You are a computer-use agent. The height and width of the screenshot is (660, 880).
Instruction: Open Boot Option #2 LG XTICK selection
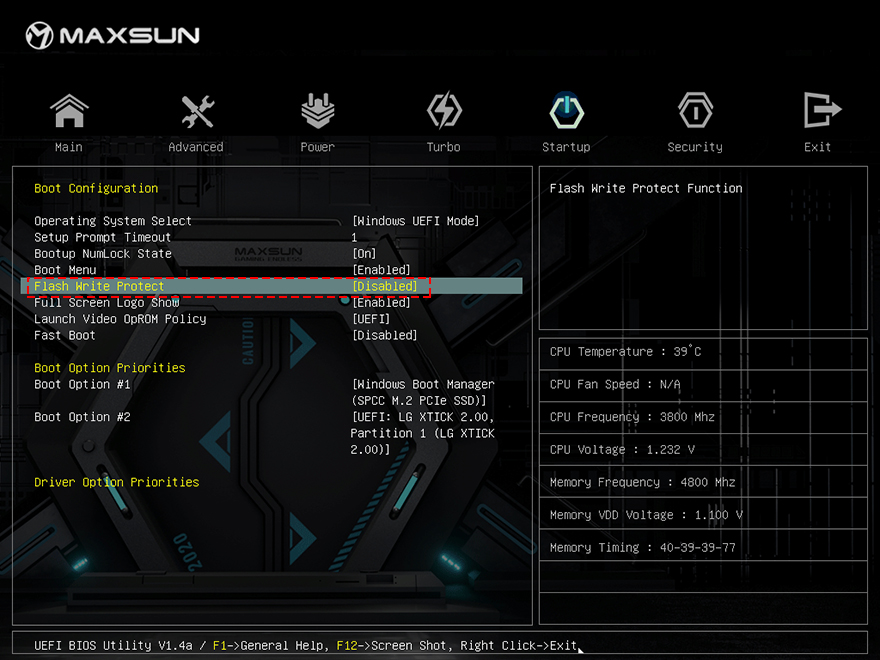(x=423, y=433)
